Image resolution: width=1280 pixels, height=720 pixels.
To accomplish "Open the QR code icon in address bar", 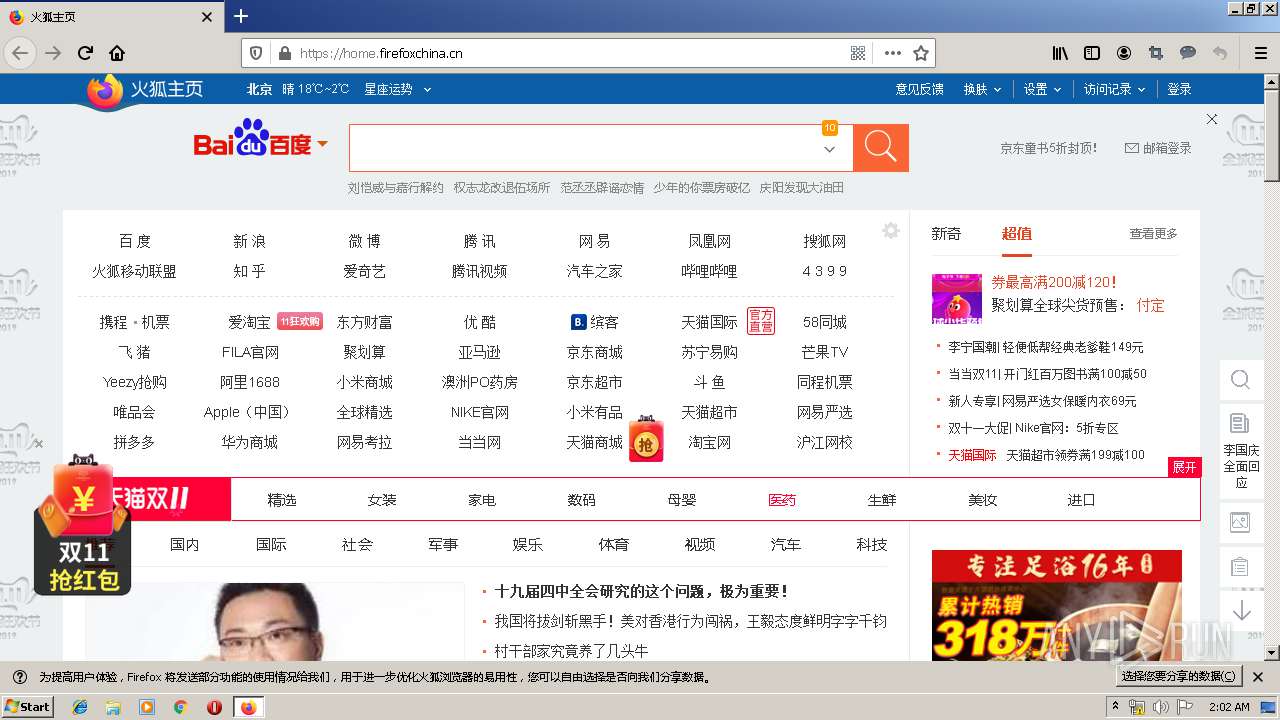I will pyautogui.click(x=858, y=53).
